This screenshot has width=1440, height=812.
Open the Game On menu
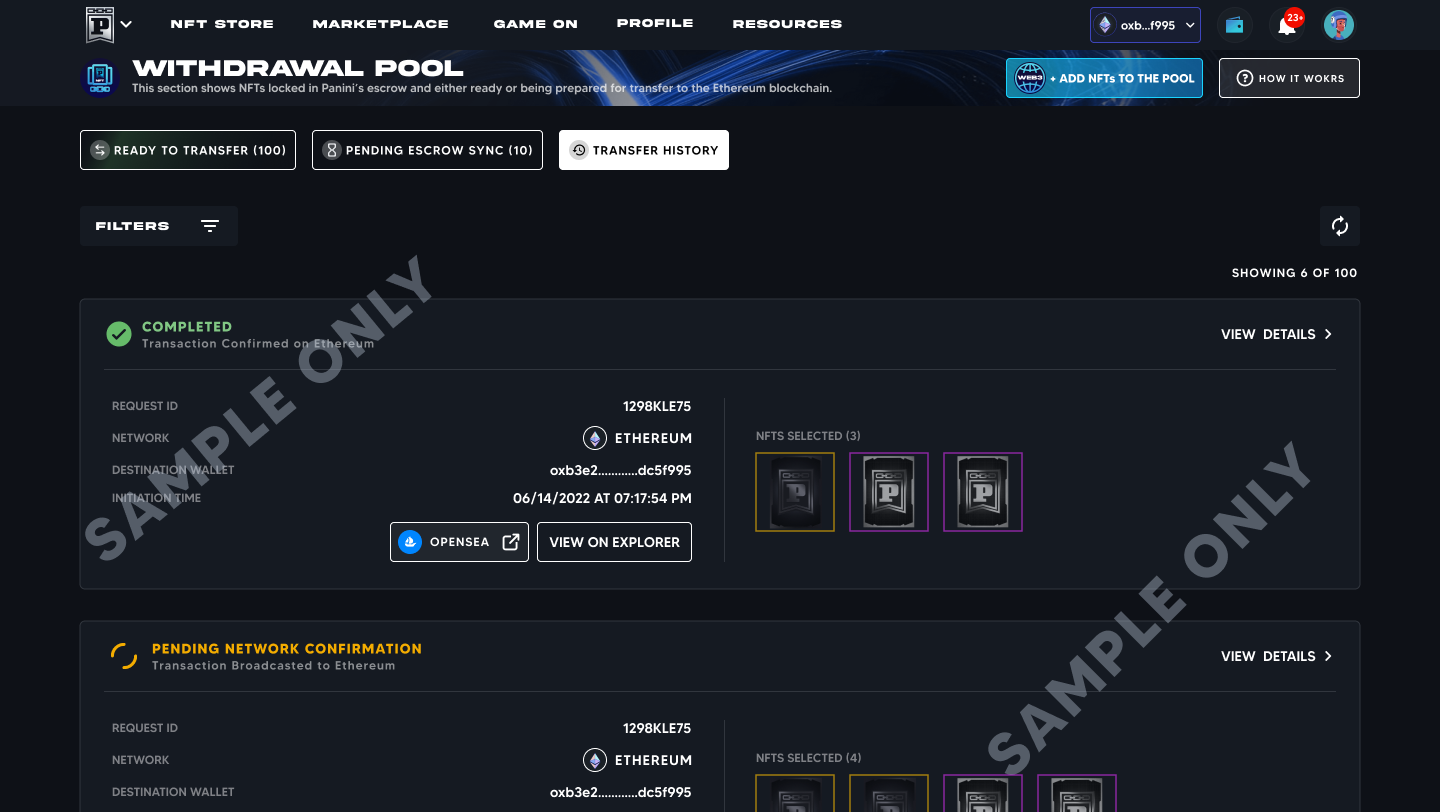536,24
